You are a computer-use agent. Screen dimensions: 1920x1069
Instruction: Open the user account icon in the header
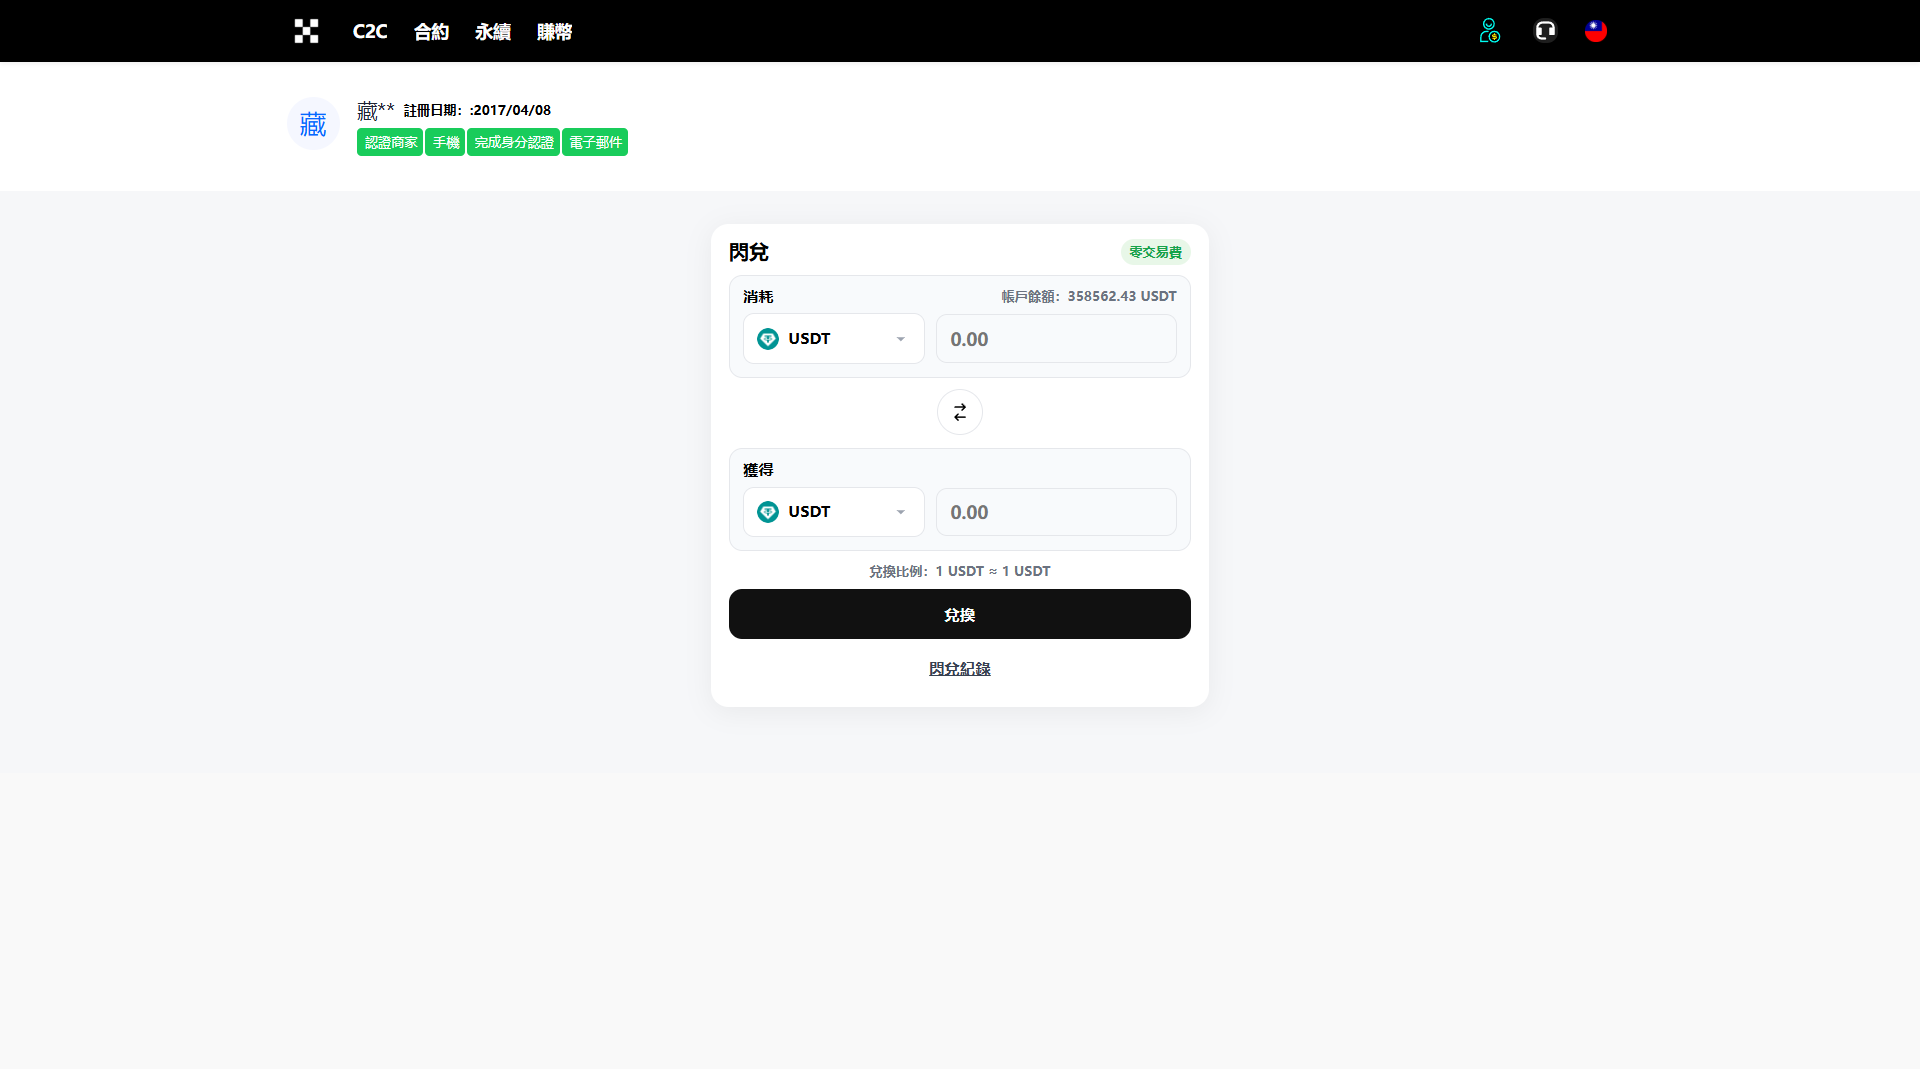tap(1489, 31)
